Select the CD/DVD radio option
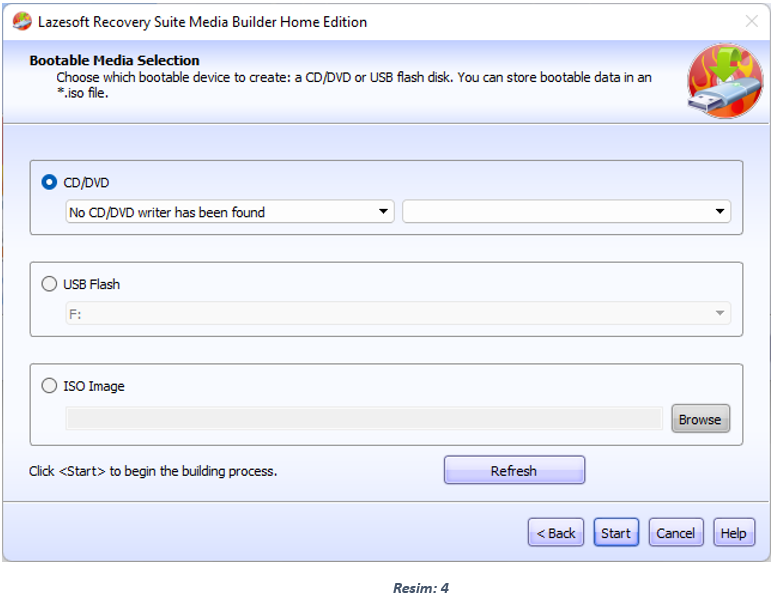 49,183
